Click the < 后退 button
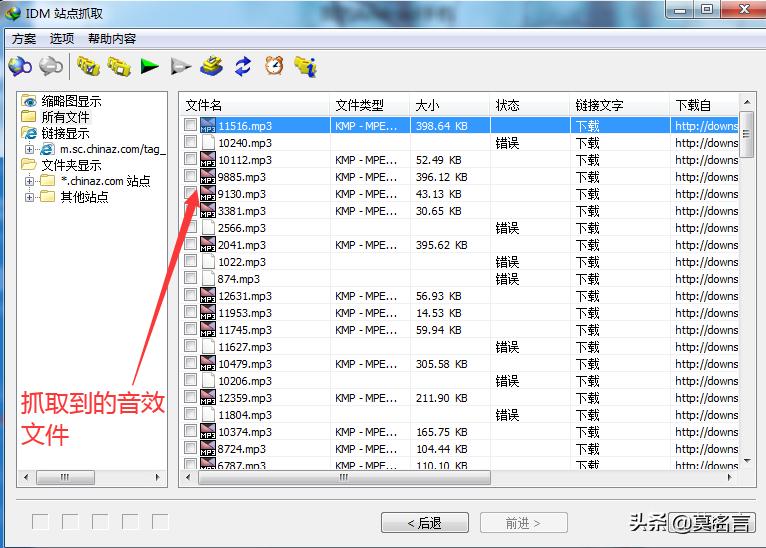Viewport: 766px width, 548px height. tap(425, 523)
